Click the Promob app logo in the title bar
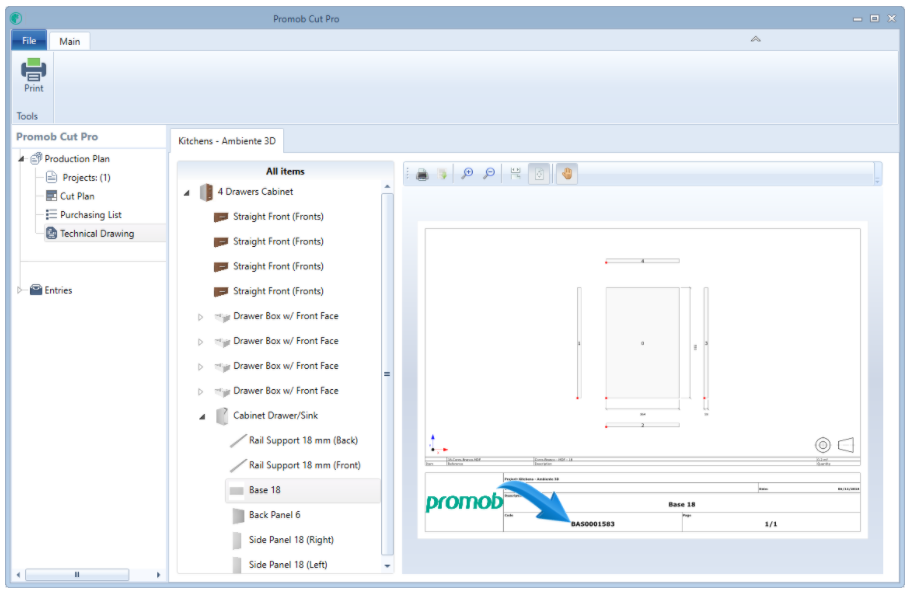This screenshot has width=914, height=593. click(x=16, y=18)
